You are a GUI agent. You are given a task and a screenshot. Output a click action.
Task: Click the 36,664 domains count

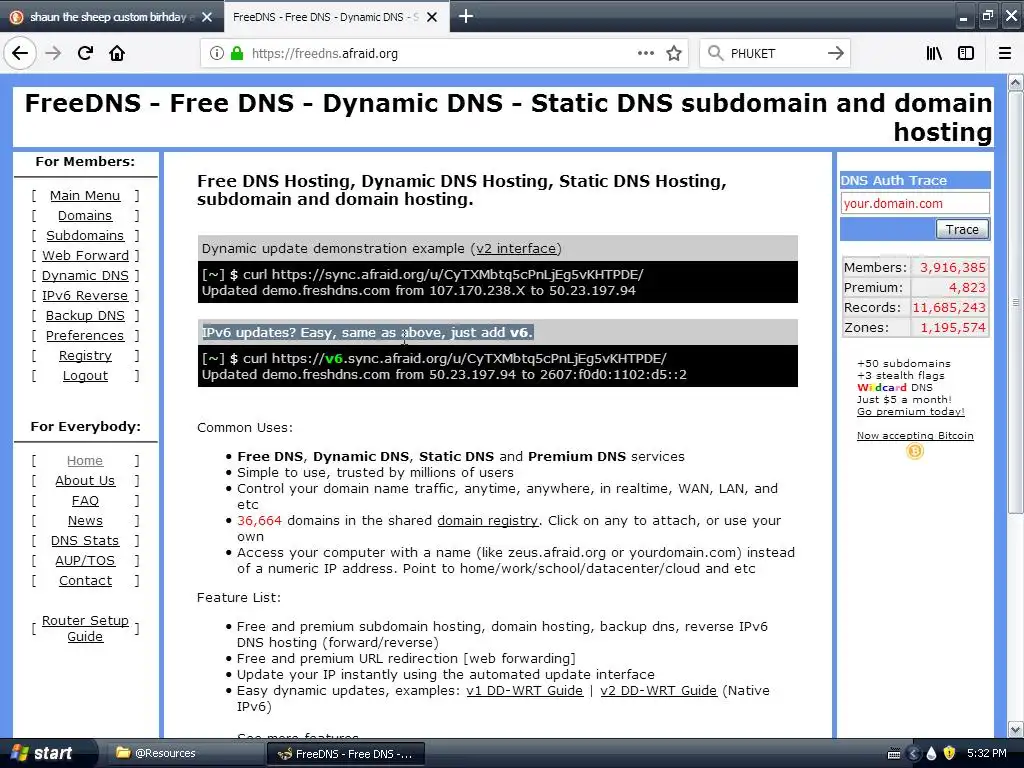click(259, 520)
